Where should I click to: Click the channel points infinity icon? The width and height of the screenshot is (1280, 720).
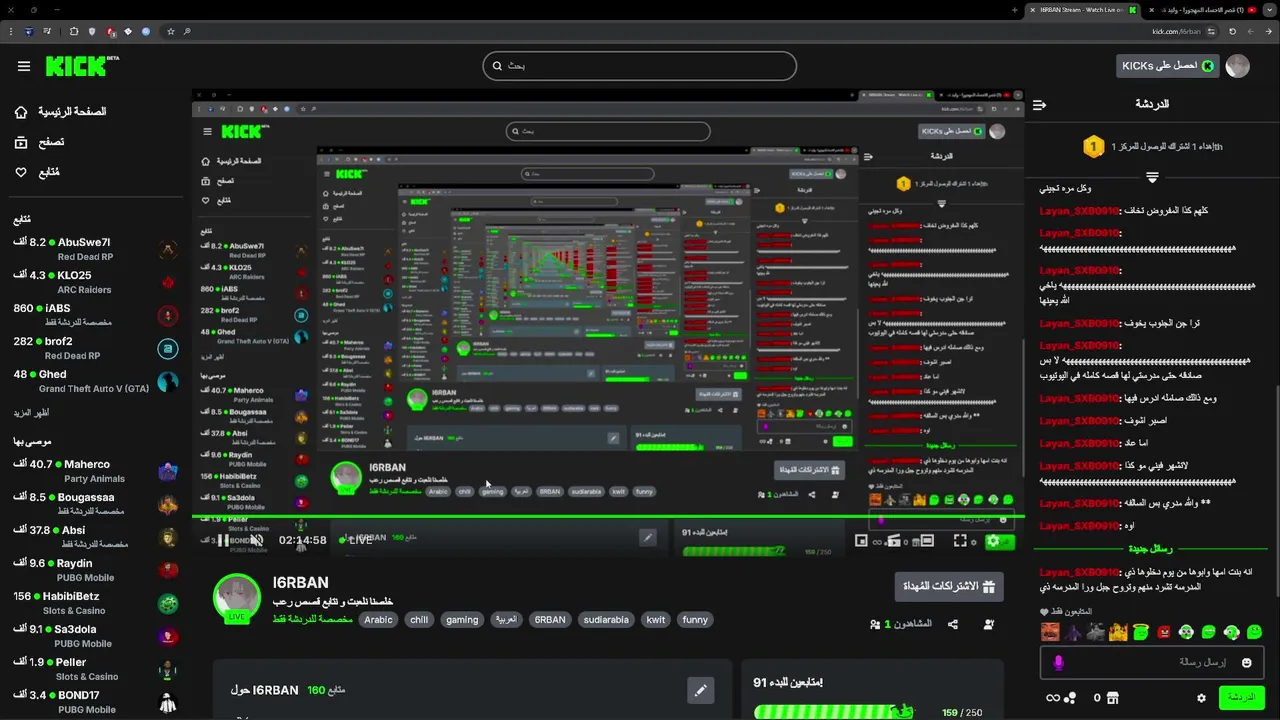[1053, 698]
